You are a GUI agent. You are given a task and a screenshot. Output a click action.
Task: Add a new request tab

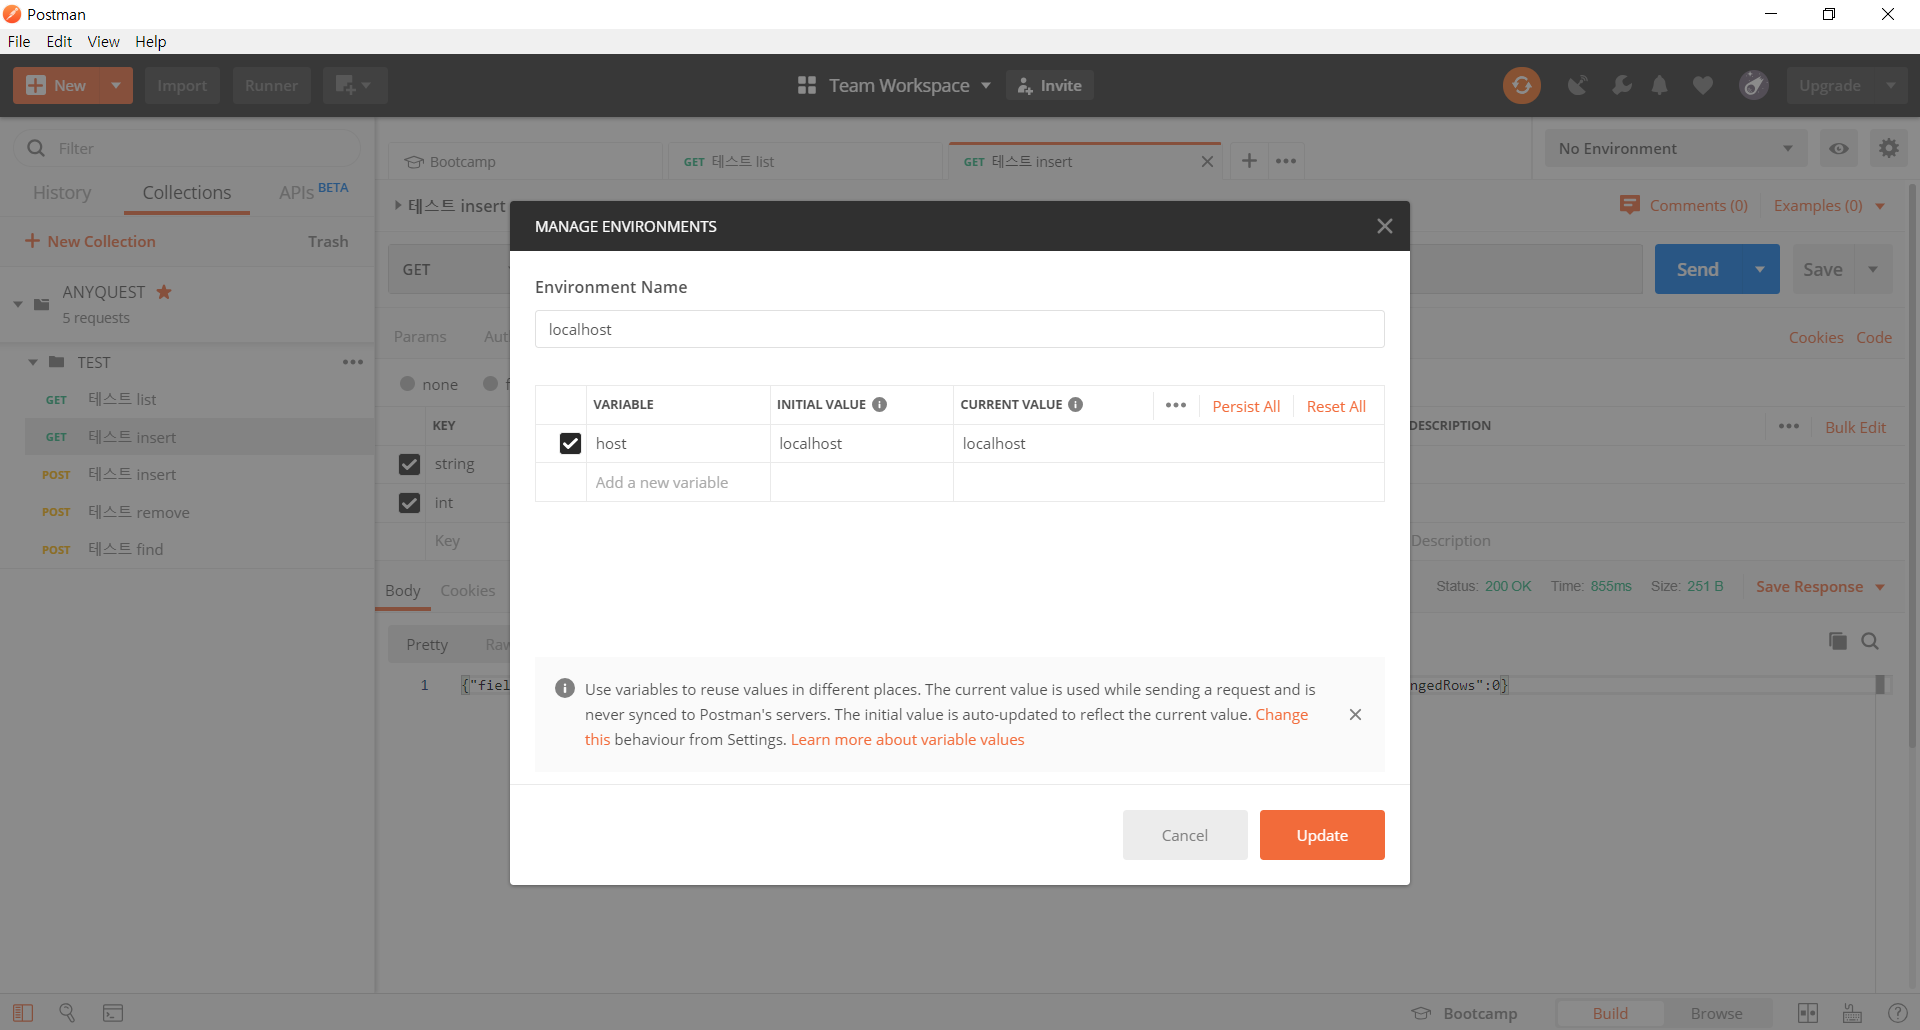(1249, 160)
